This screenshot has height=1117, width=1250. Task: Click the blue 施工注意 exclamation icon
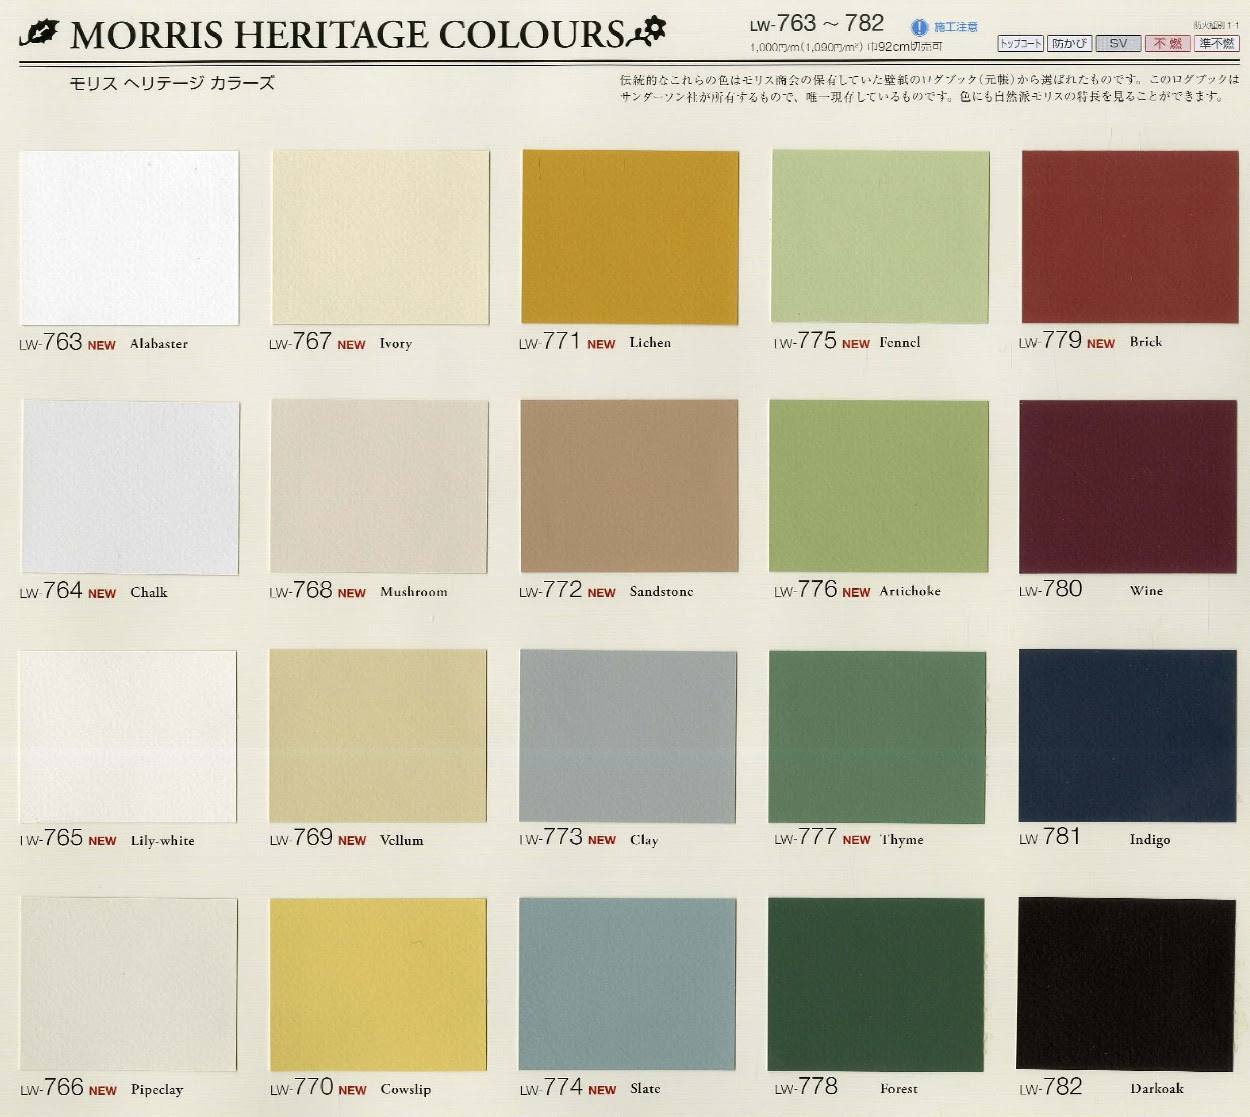click(x=919, y=28)
